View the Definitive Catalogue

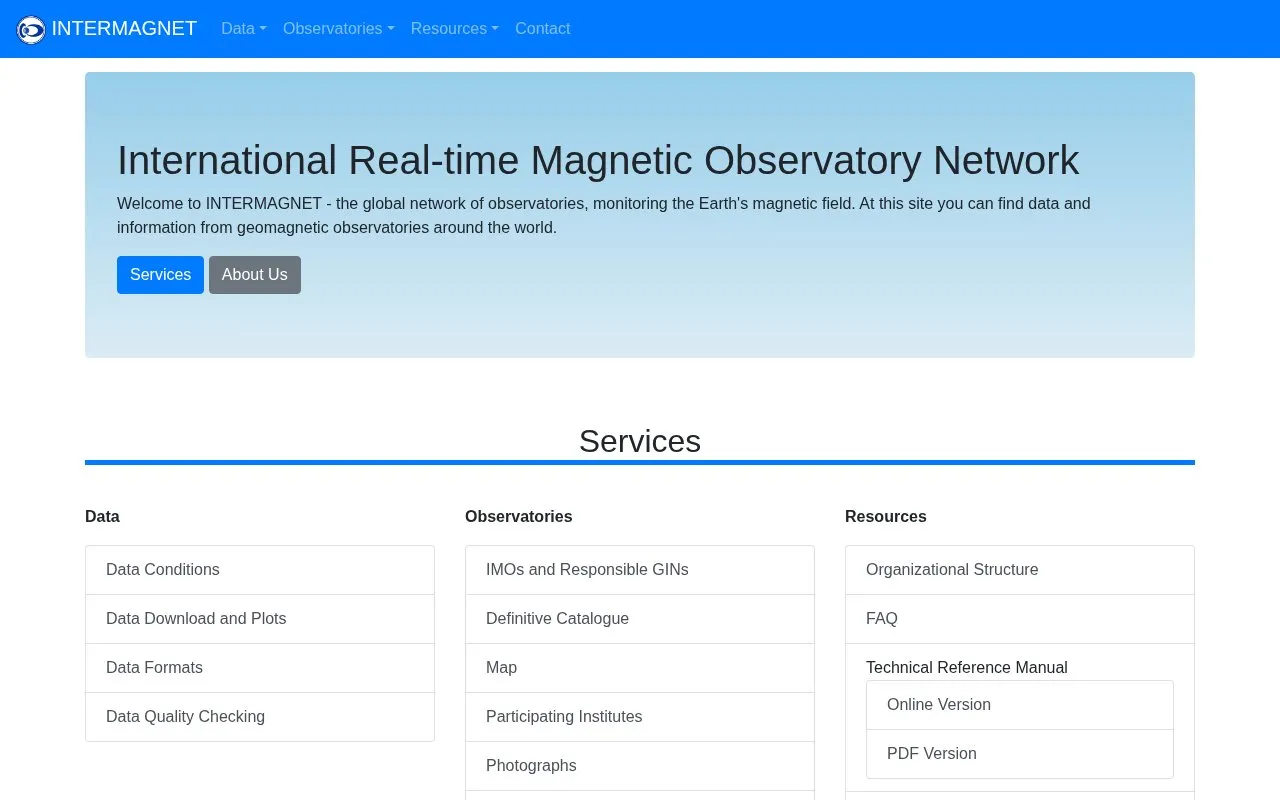point(640,619)
